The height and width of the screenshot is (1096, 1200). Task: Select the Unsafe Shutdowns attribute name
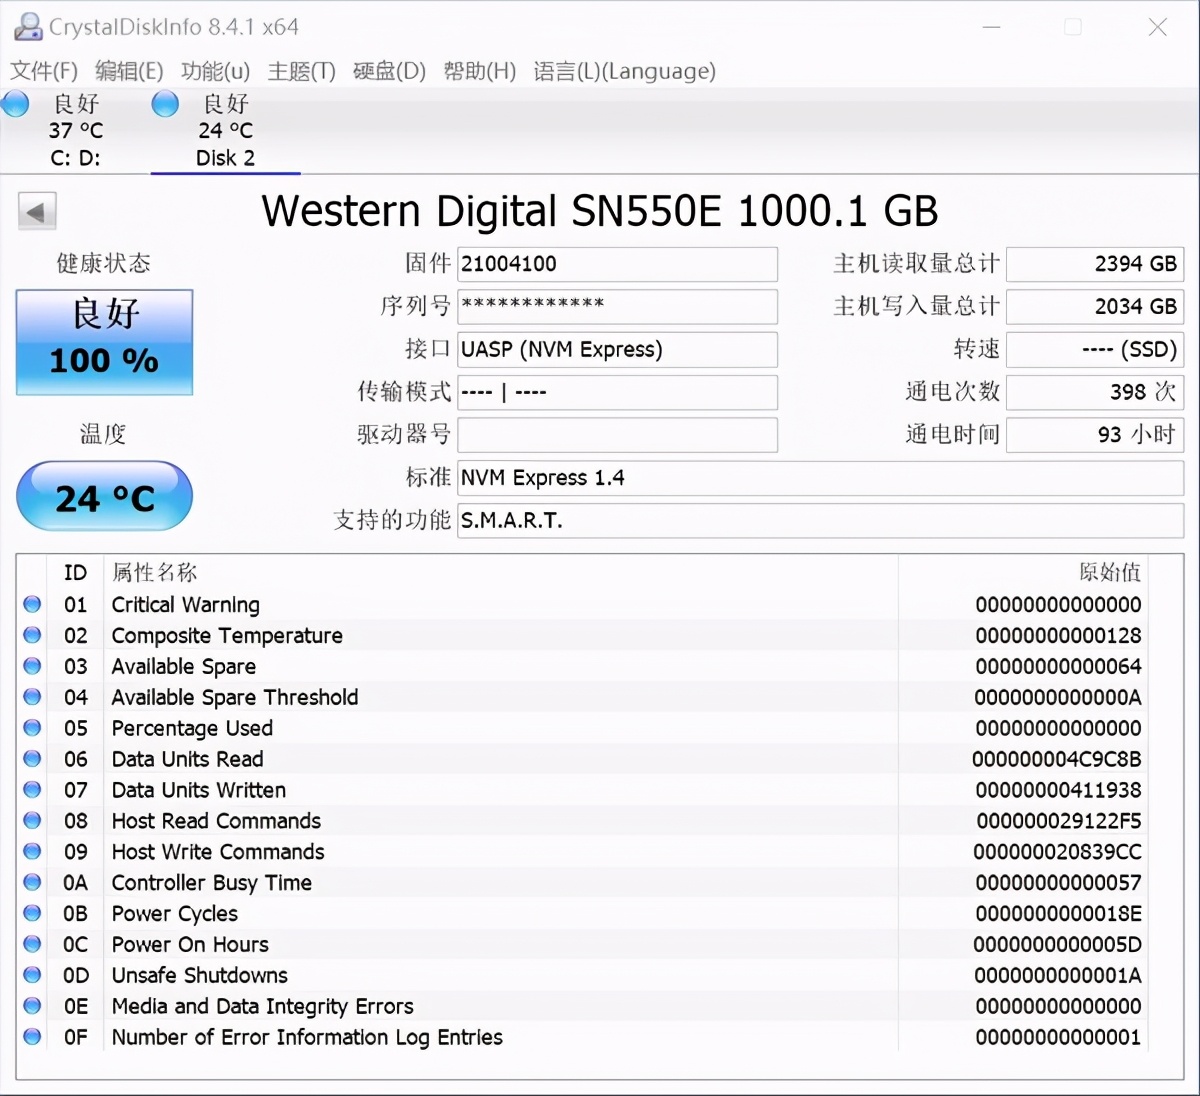point(199,975)
